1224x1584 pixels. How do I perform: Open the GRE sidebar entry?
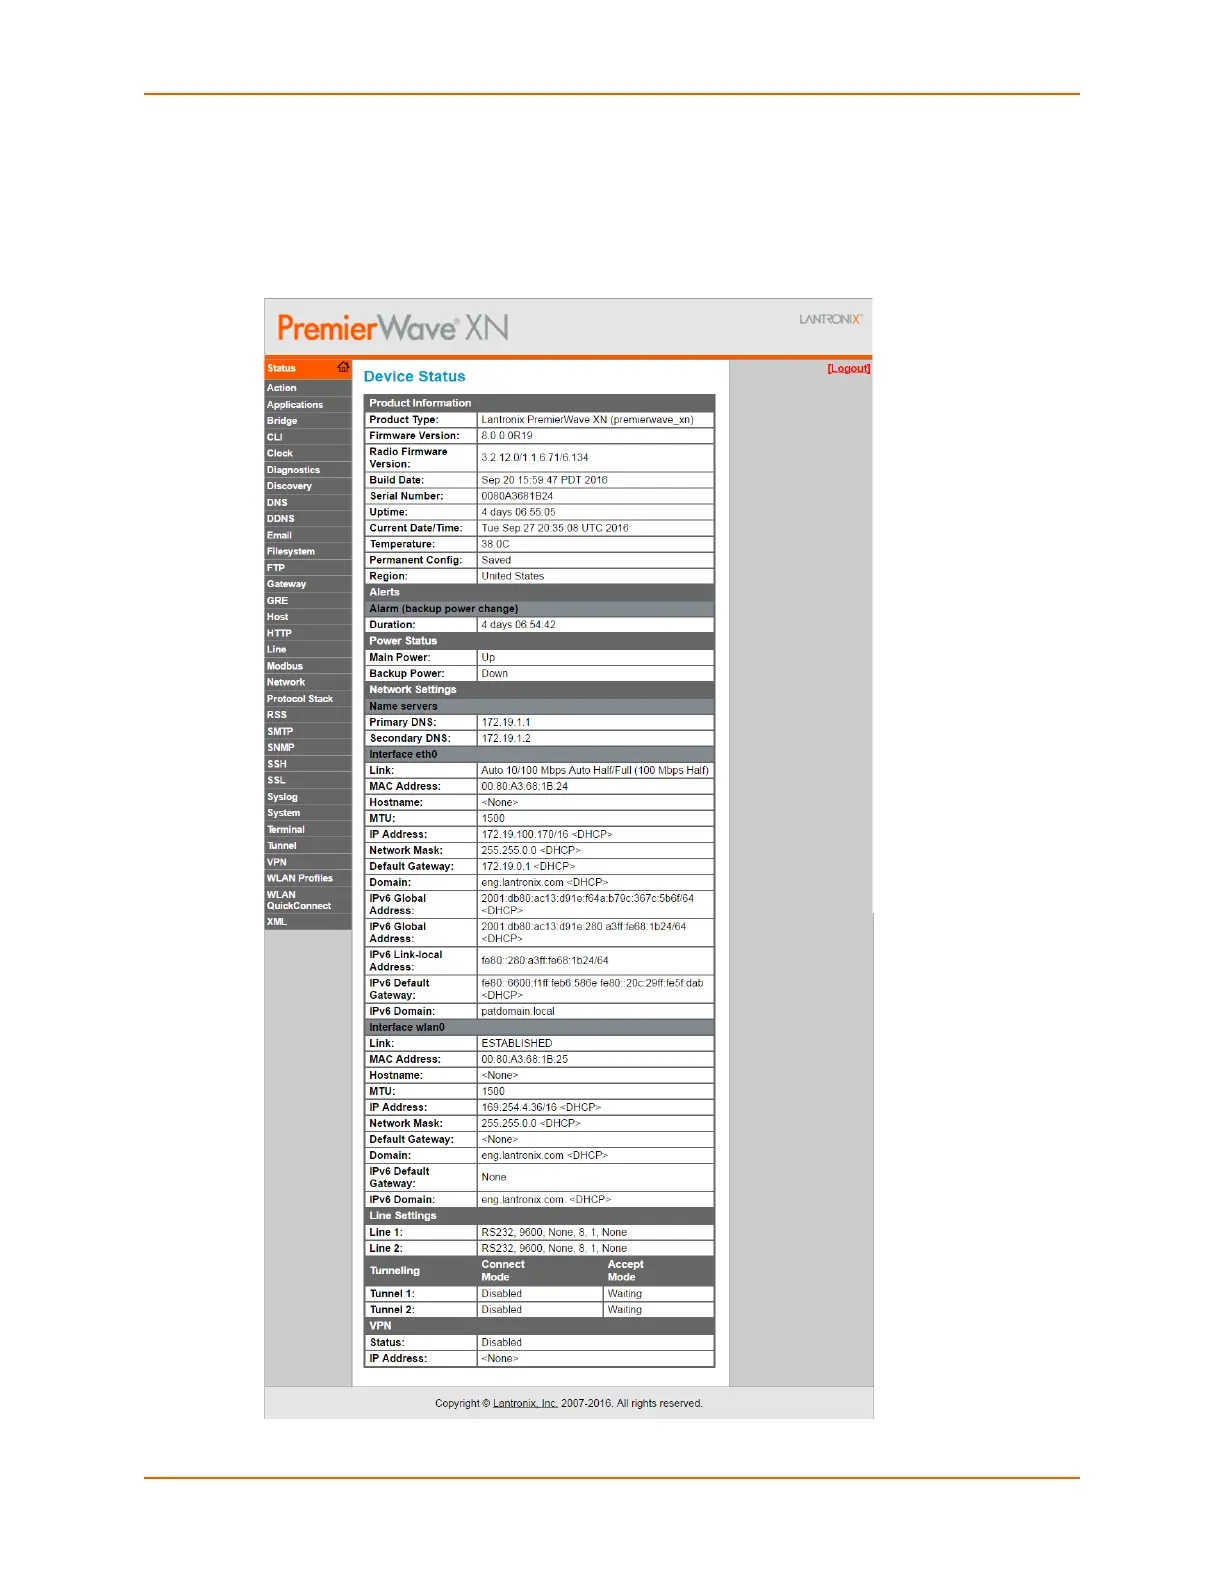click(308, 601)
